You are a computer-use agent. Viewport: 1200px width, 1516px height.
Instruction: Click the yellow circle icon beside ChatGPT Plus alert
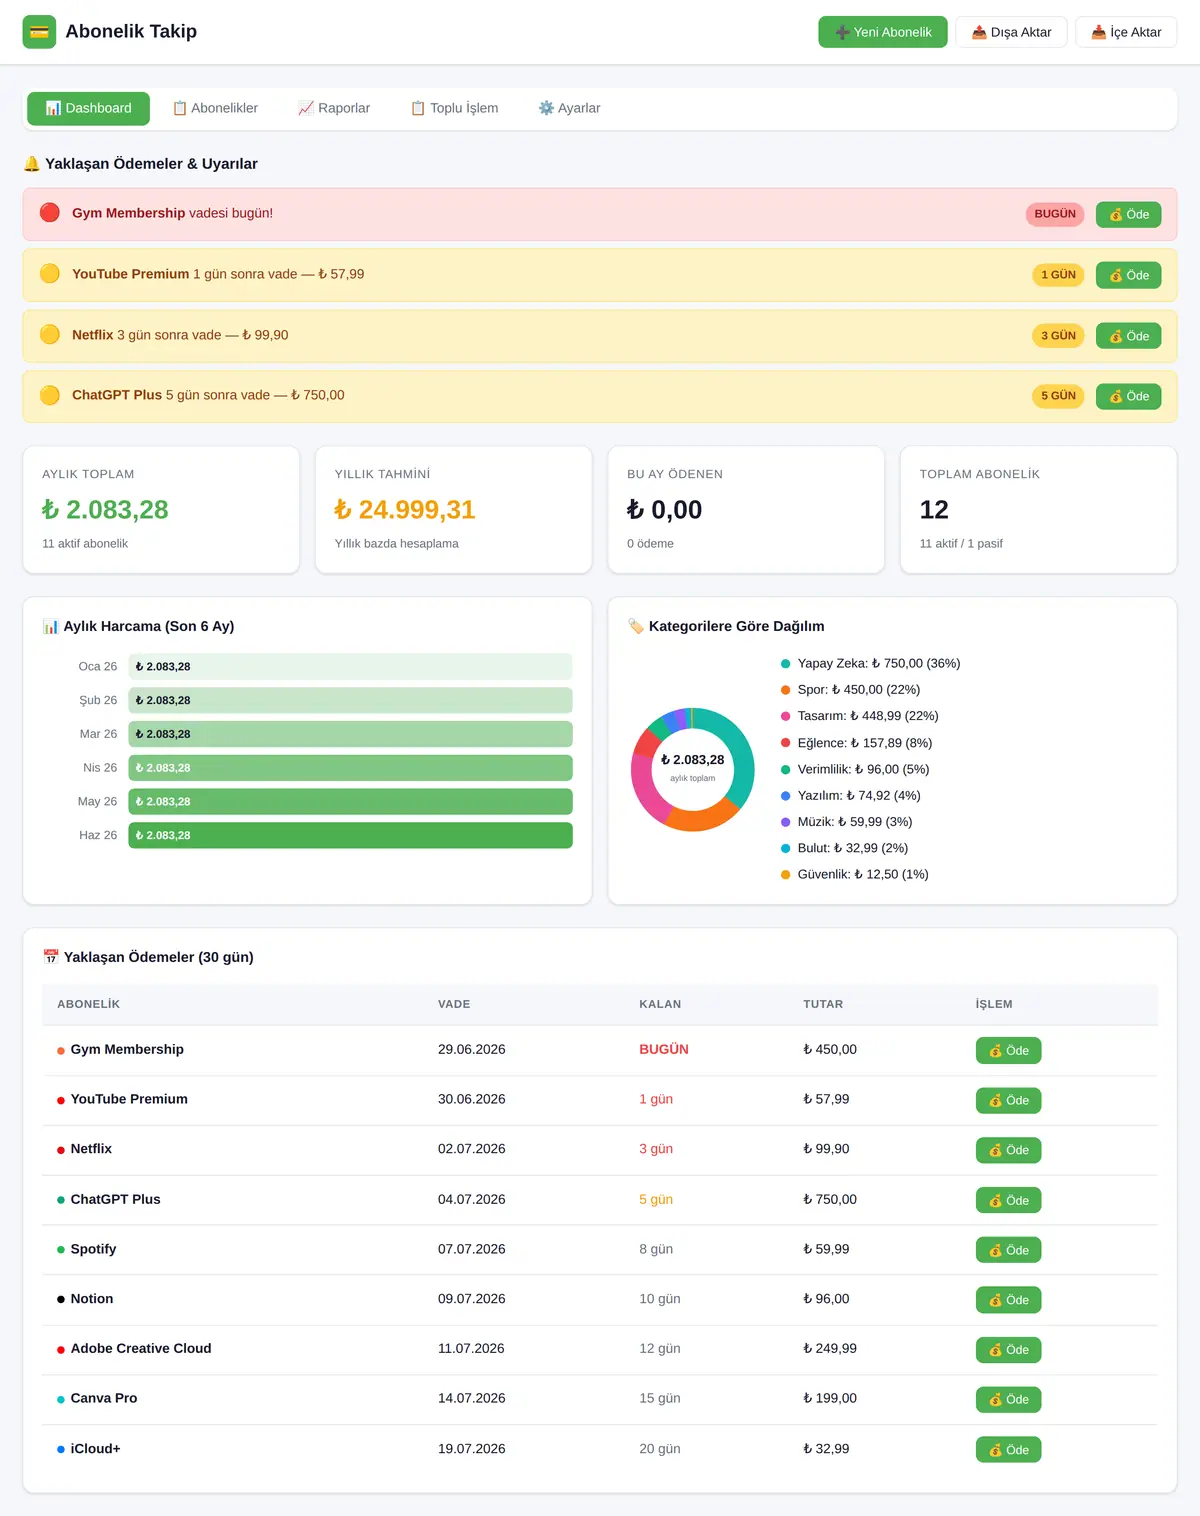(x=50, y=395)
